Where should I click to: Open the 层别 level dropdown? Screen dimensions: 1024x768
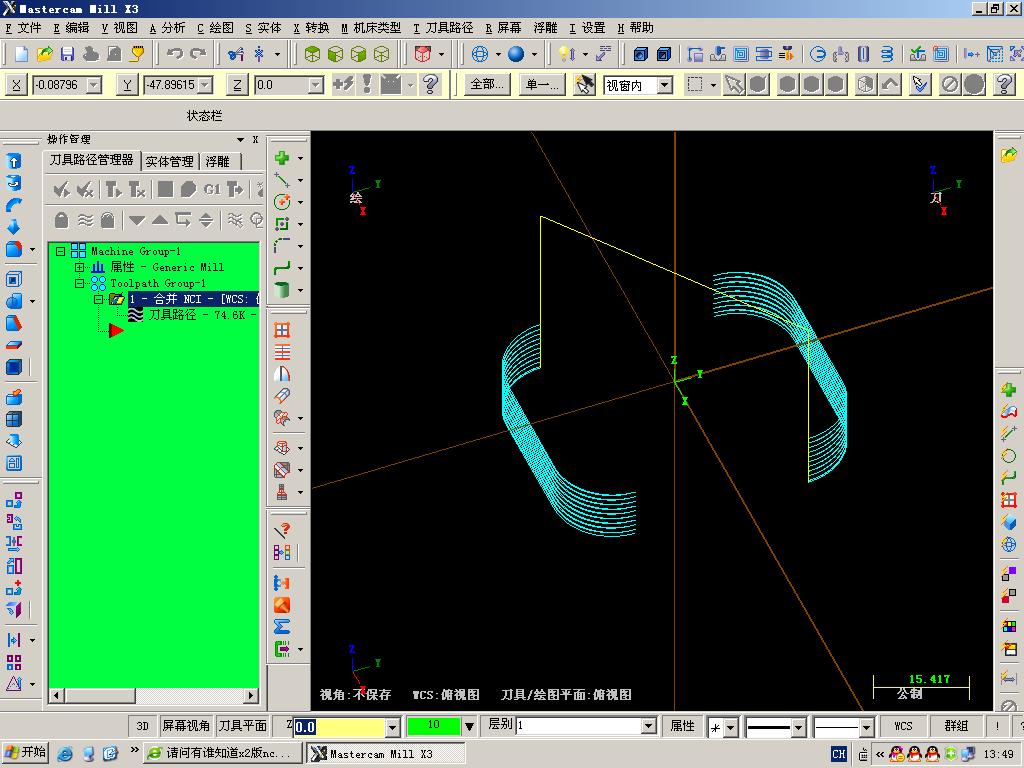(648, 726)
